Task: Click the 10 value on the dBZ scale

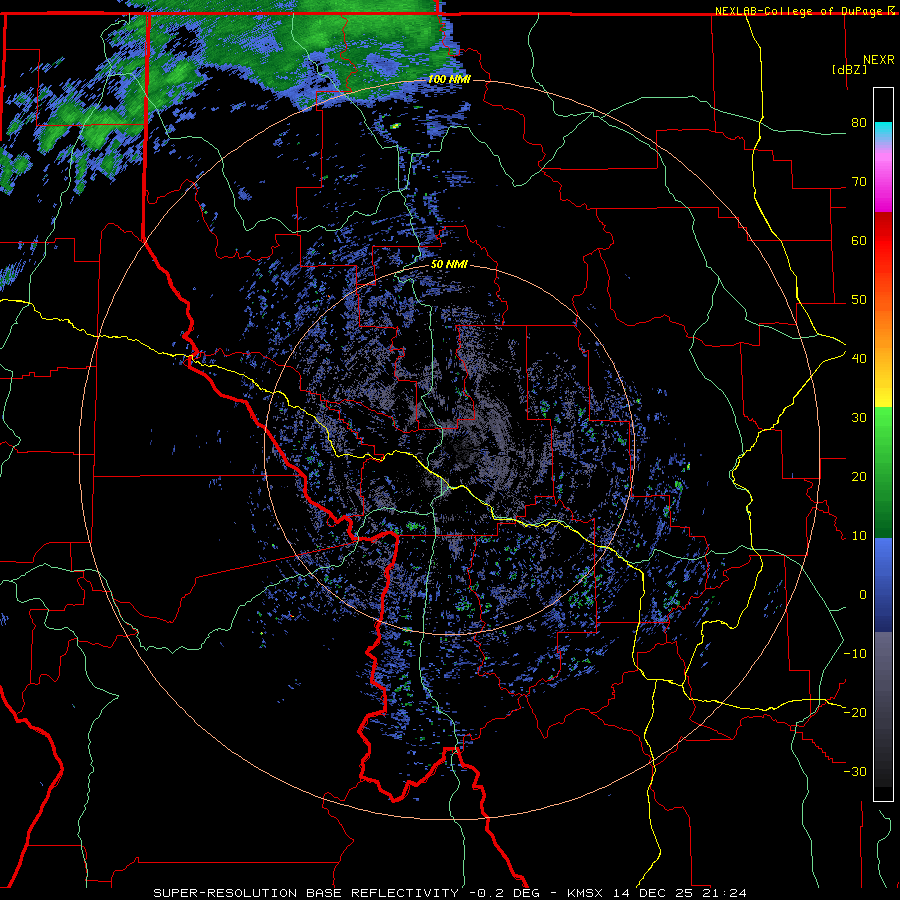Action: [x=859, y=536]
